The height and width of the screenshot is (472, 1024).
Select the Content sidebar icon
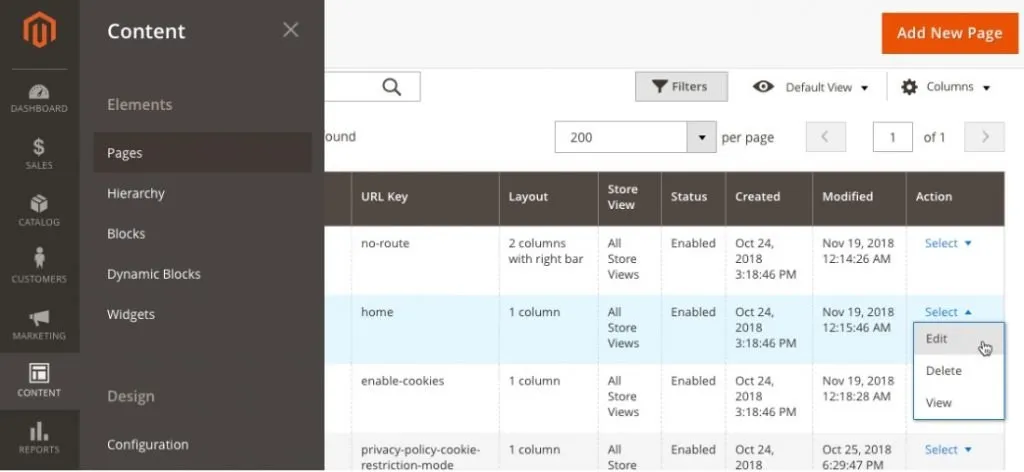tap(39, 381)
